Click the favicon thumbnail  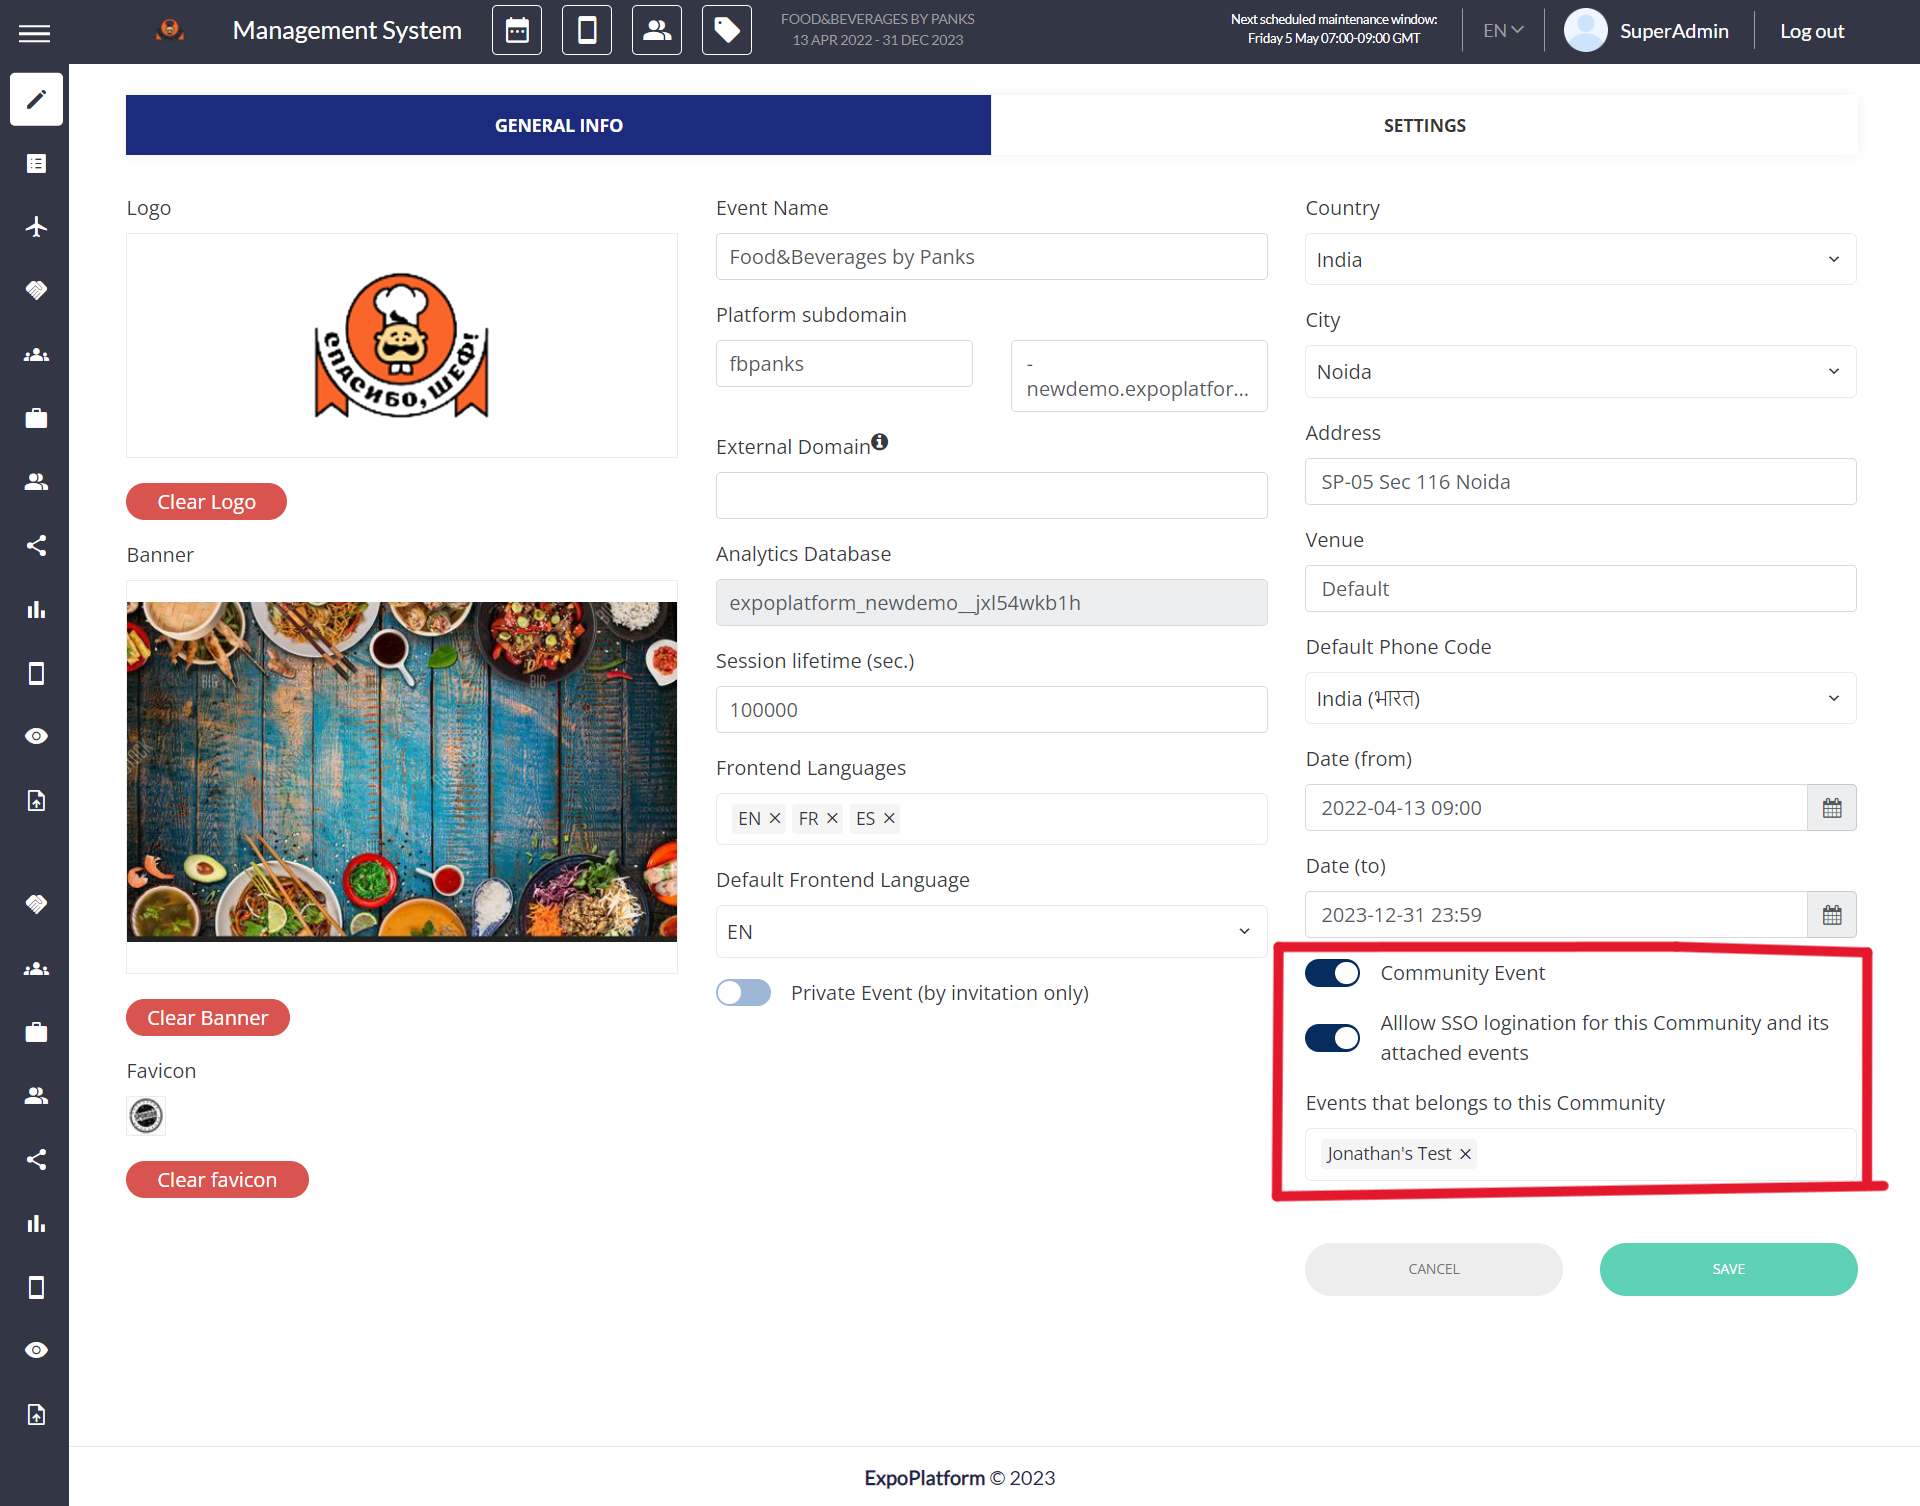146,1116
